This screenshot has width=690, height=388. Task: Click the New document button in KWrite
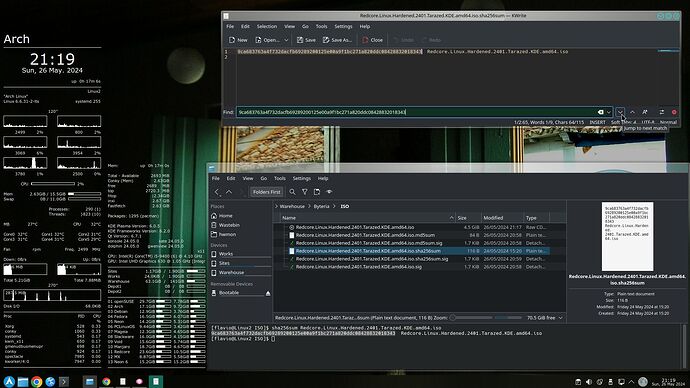click(238, 40)
